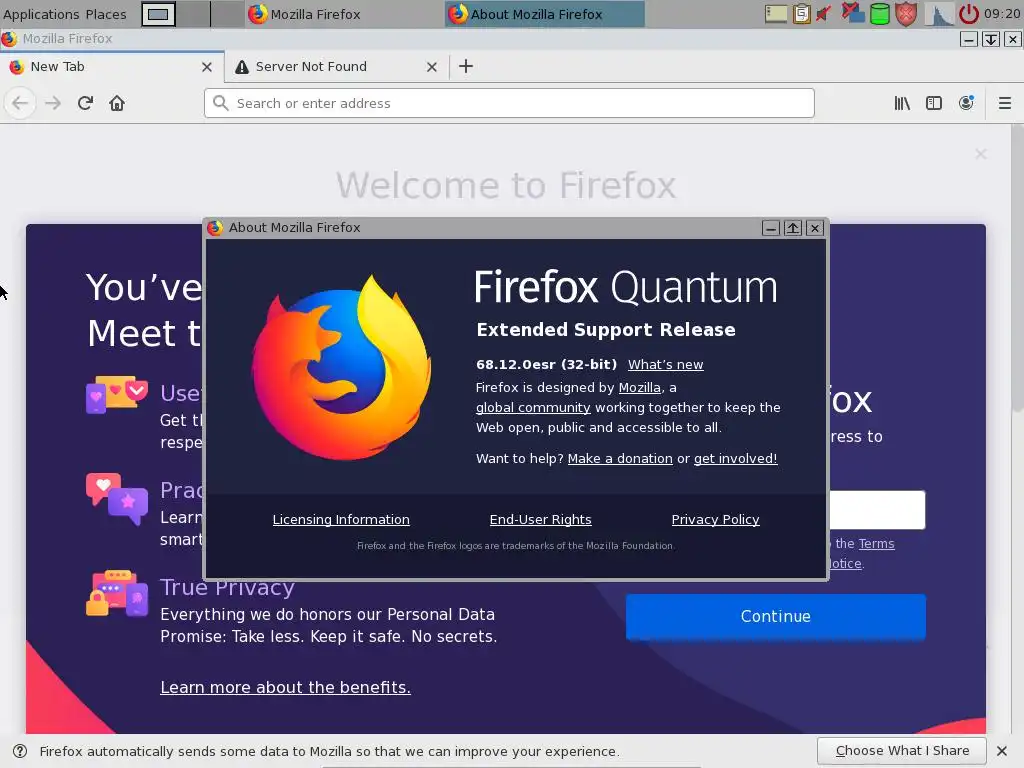Screen dimensions: 1024x768
Task: Click the power/logout icon in system panel
Action: coord(968,14)
